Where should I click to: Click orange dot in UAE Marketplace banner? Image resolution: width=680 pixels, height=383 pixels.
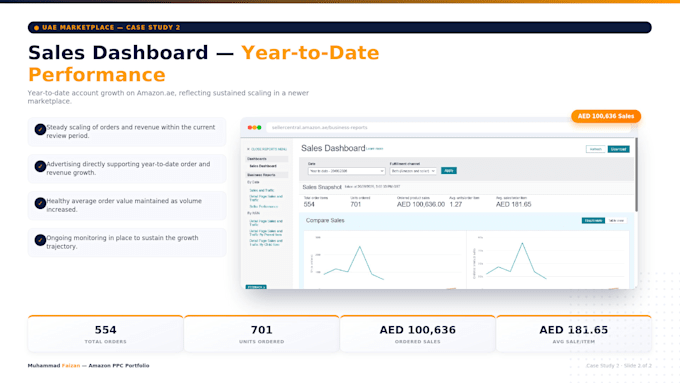click(x=36, y=28)
